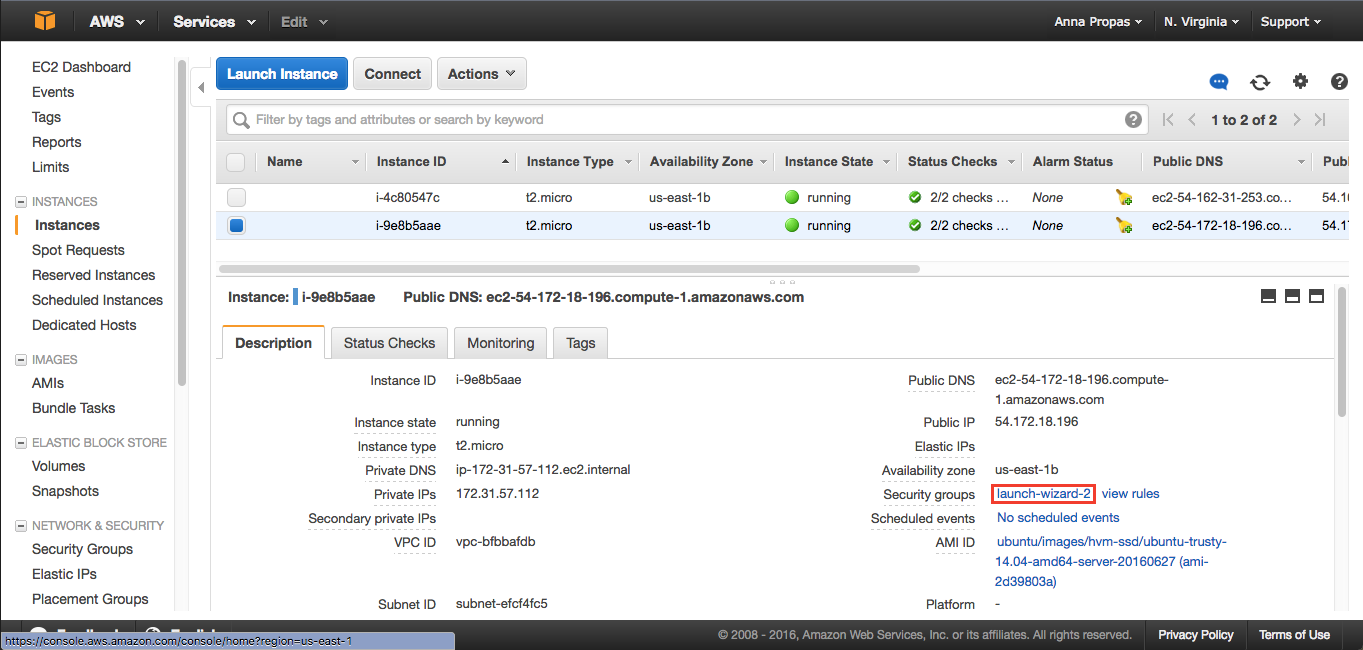Screen dimensions: 1363x650
Task: Collapse the IMAGES sidebar section
Action: pos(21,360)
